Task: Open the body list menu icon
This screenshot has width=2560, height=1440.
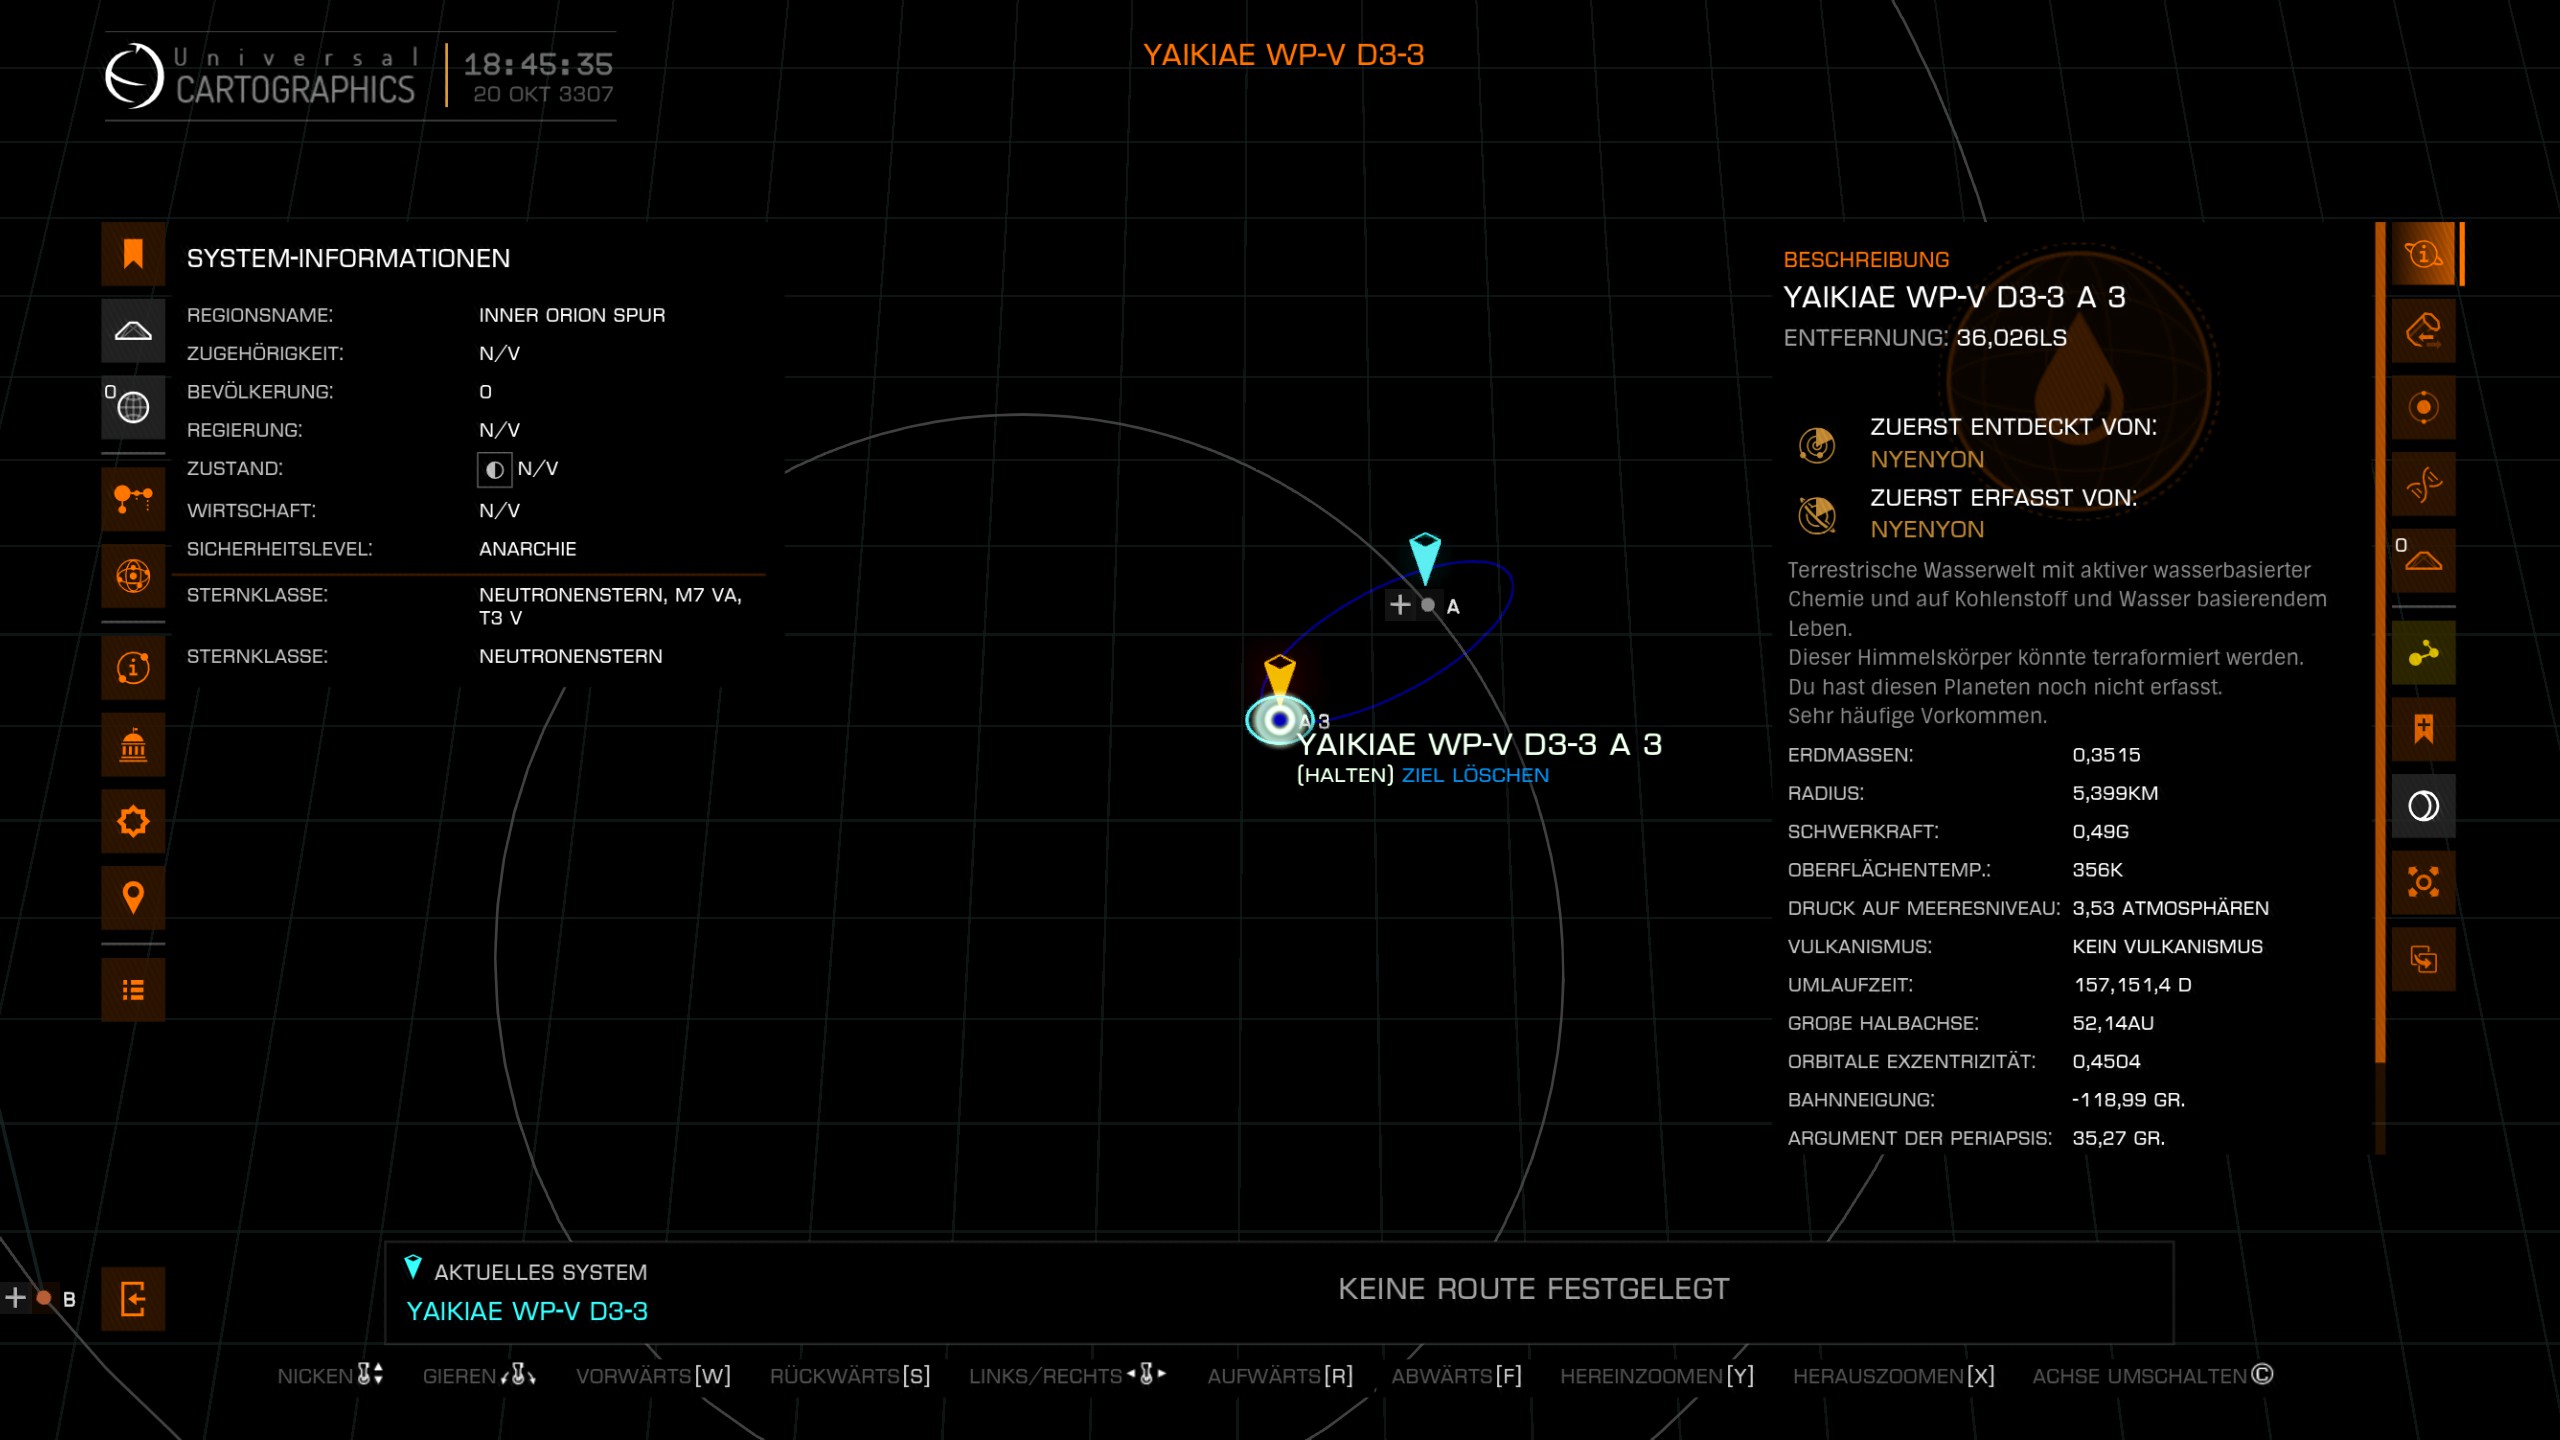Action: [x=133, y=990]
